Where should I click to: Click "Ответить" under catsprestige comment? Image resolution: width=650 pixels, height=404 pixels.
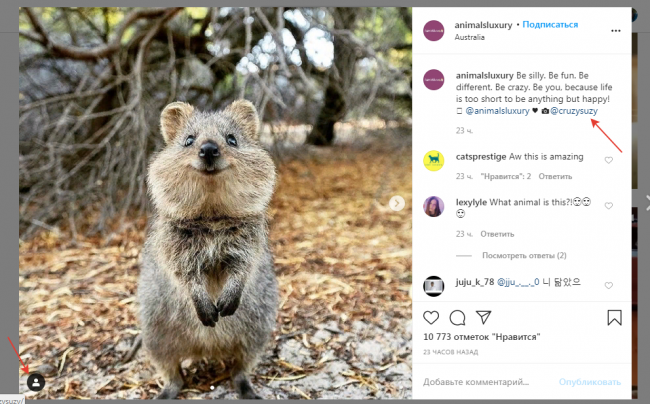[555, 176]
